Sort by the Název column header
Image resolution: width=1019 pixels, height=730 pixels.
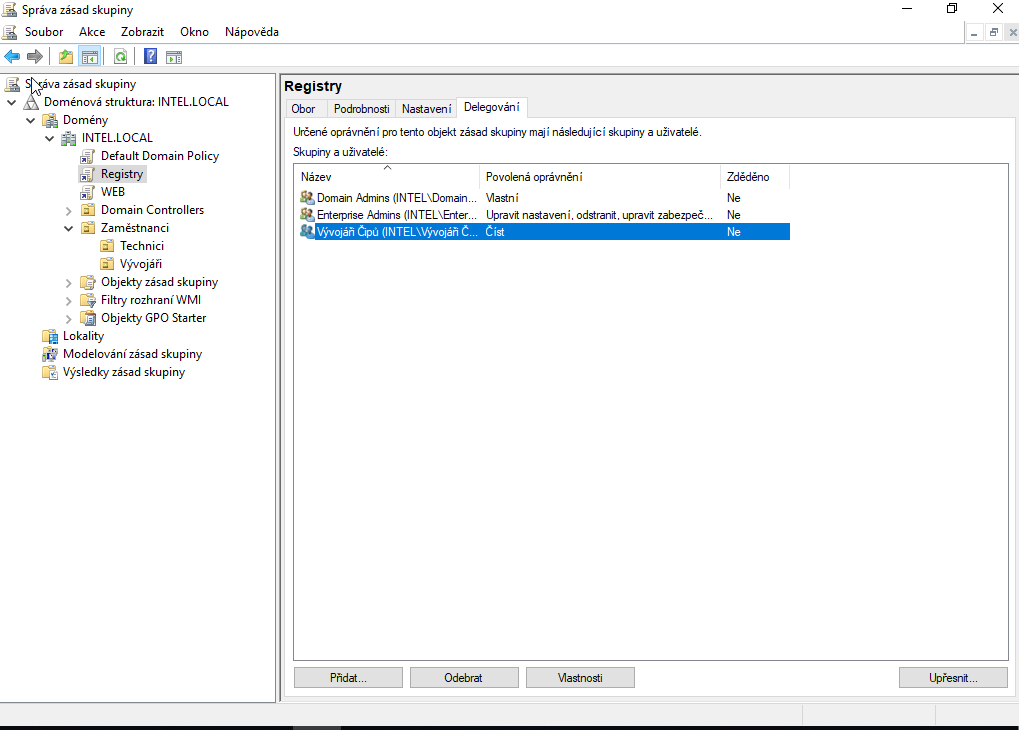point(387,177)
